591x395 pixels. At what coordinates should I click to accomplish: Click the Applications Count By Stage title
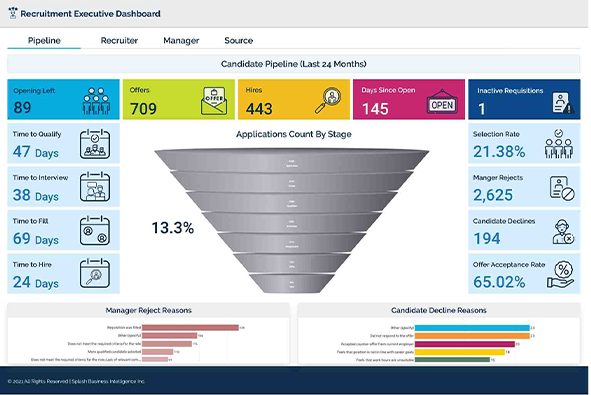click(x=294, y=134)
